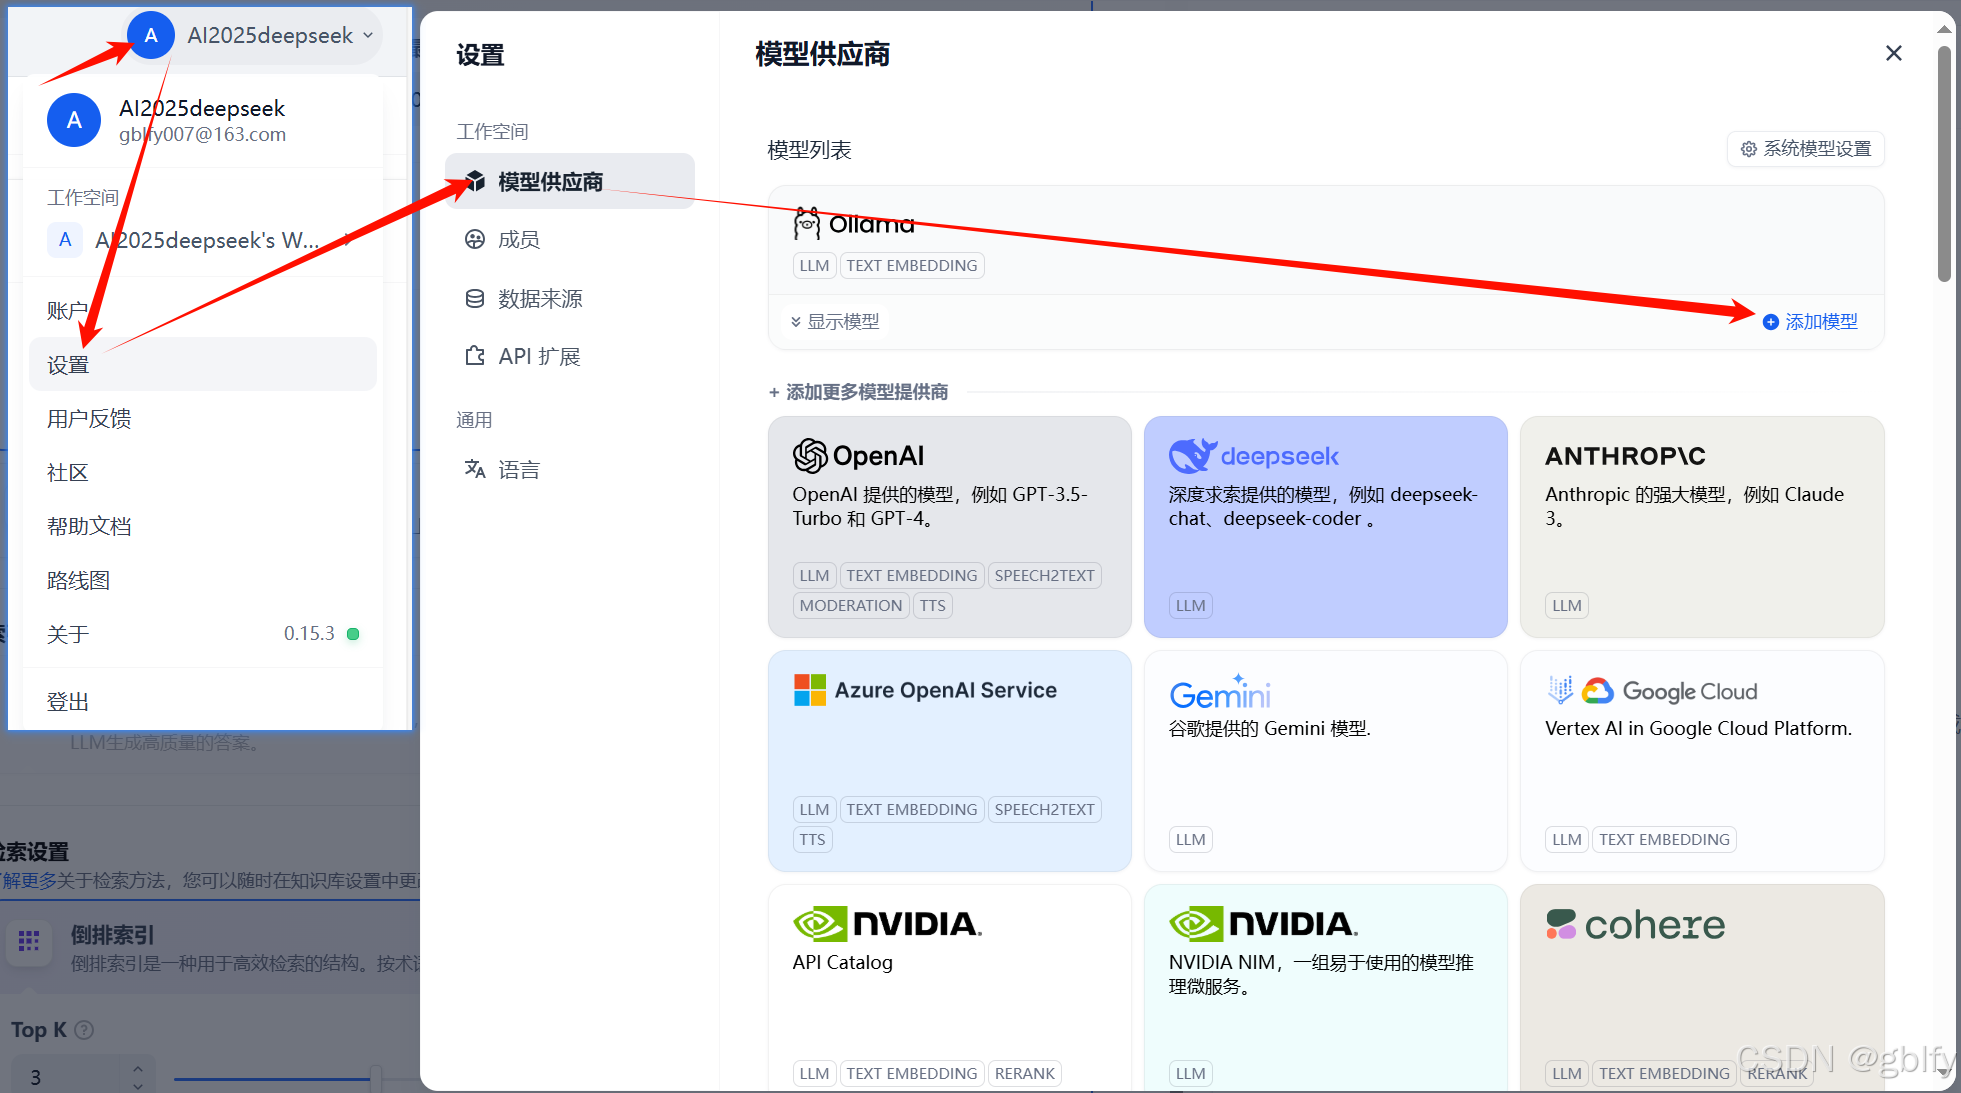The image size is (1961, 1093).
Task: Click the NVIDIA logo above API Catalog
Action: [x=888, y=924]
